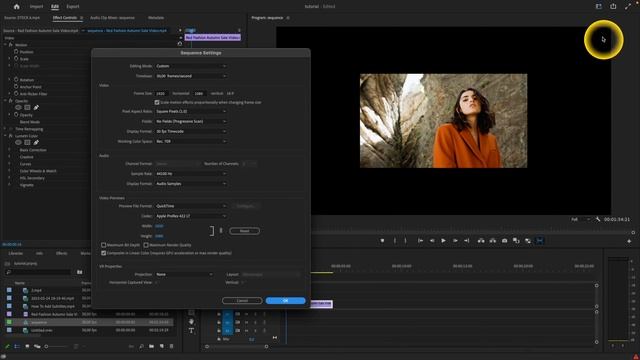Click the New Bin folder icon in Project panel
Image resolution: width=640 pixels, height=360 pixels.
[x=151, y=347]
